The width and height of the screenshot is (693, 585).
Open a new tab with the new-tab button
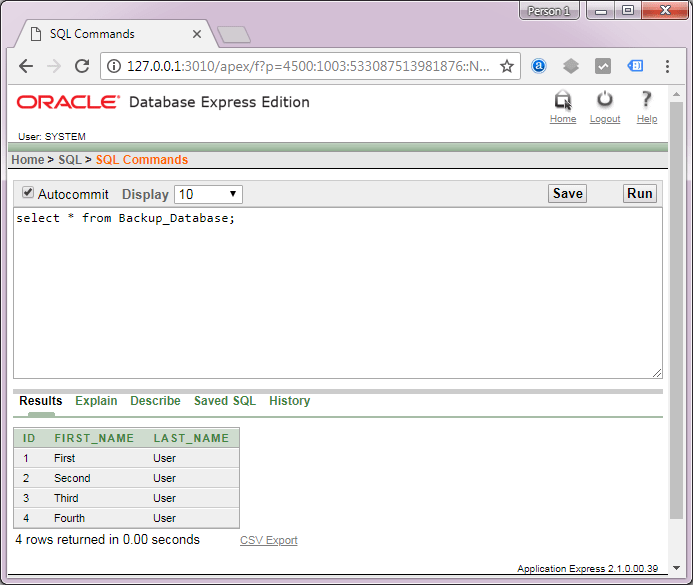coord(234,34)
